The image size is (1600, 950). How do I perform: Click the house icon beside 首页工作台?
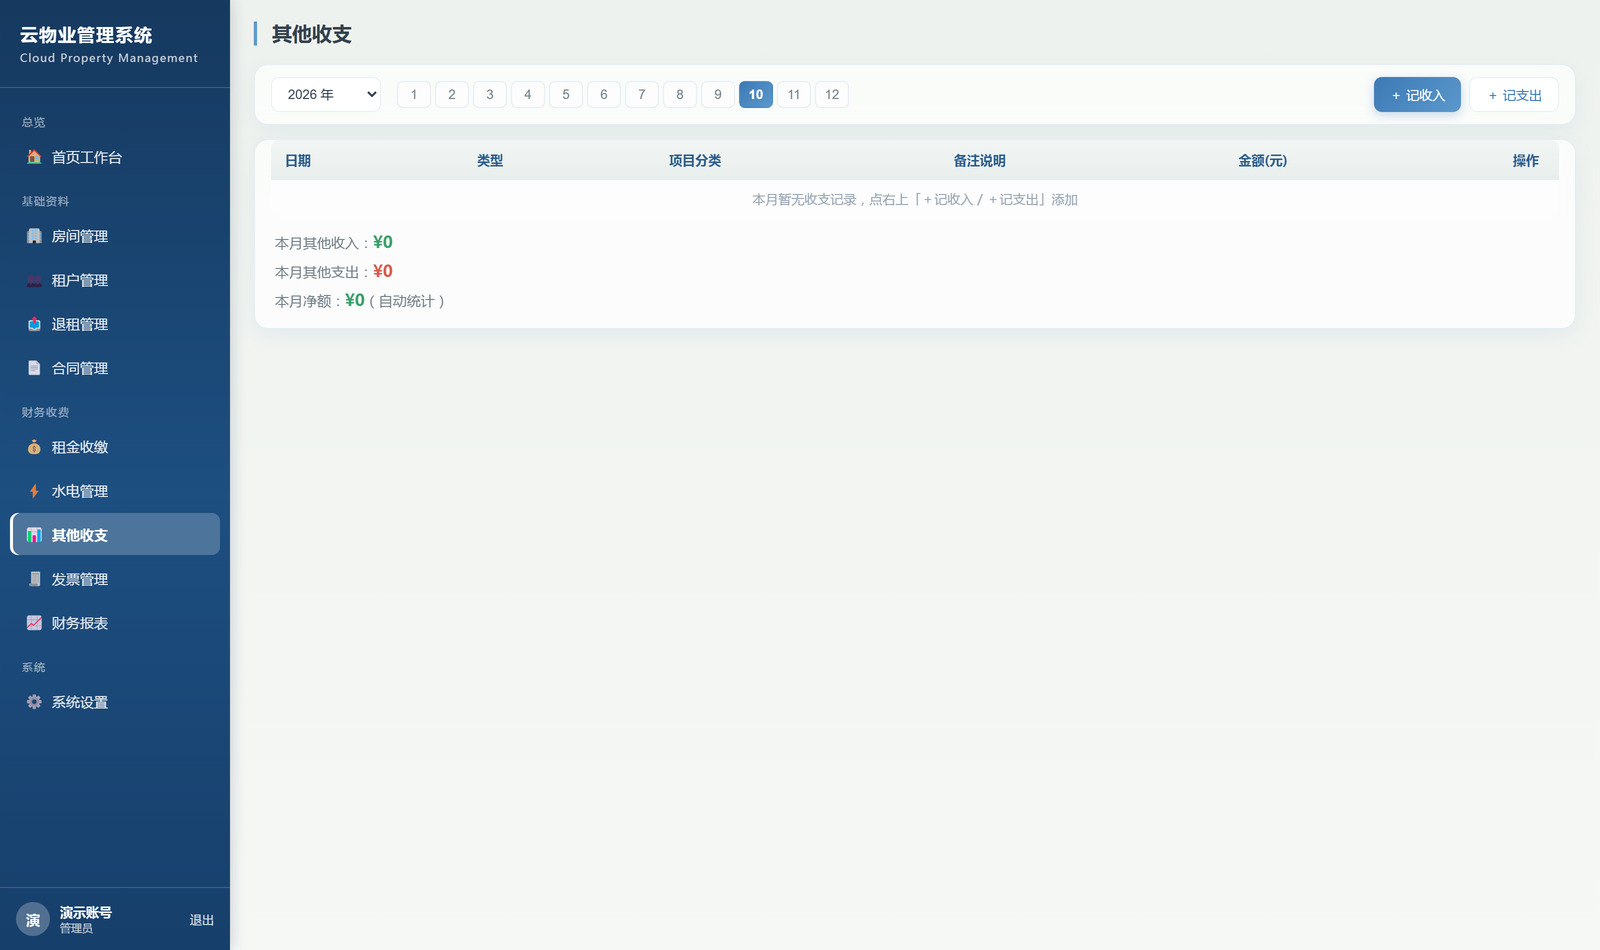(34, 157)
